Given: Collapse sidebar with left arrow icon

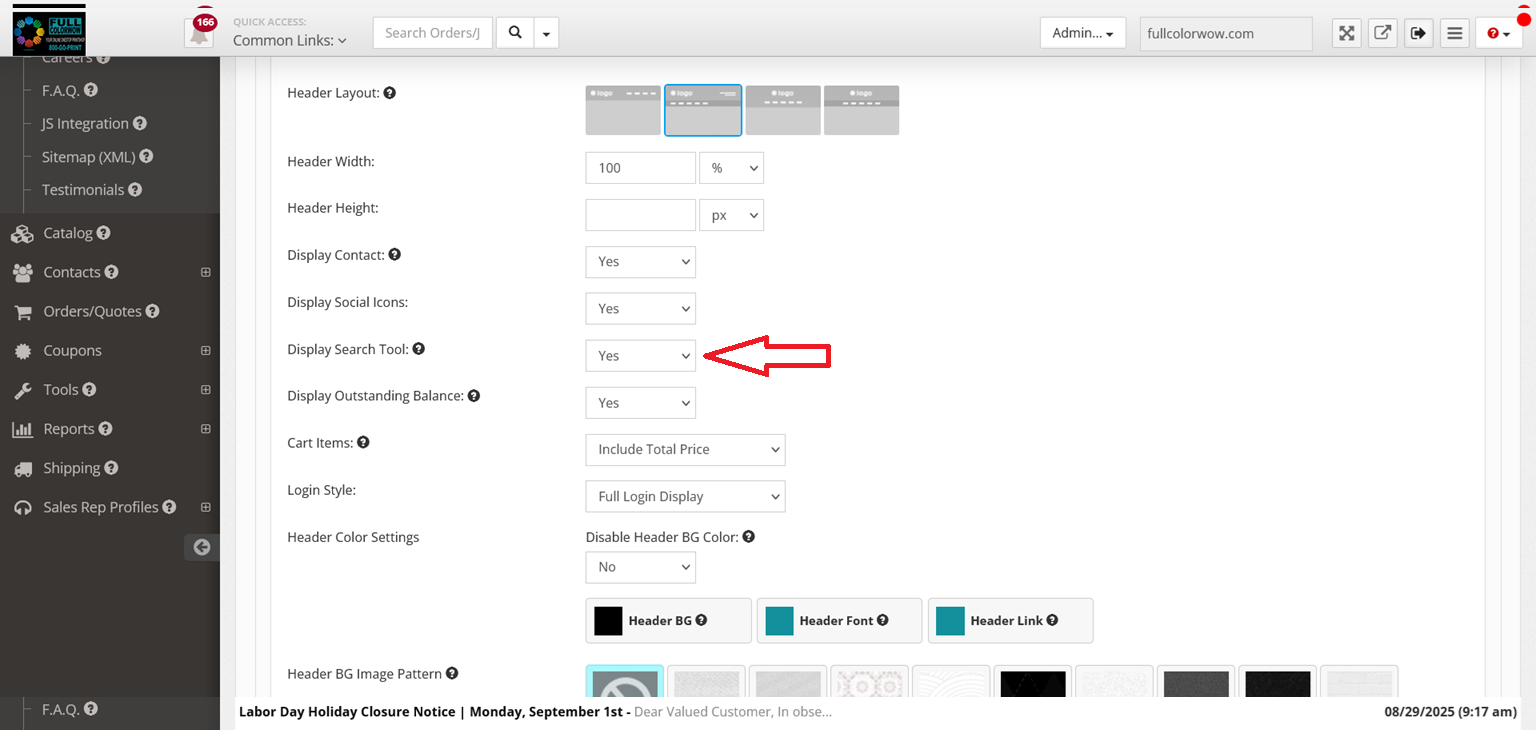Looking at the screenshot, I should pyautogui.click(x=202, y=547).
